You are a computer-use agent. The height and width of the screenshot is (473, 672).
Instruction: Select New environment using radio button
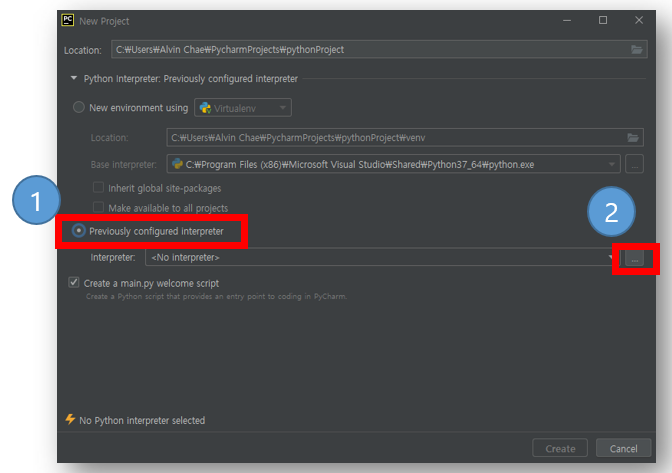pyautogui.click(x=79, y=107)
